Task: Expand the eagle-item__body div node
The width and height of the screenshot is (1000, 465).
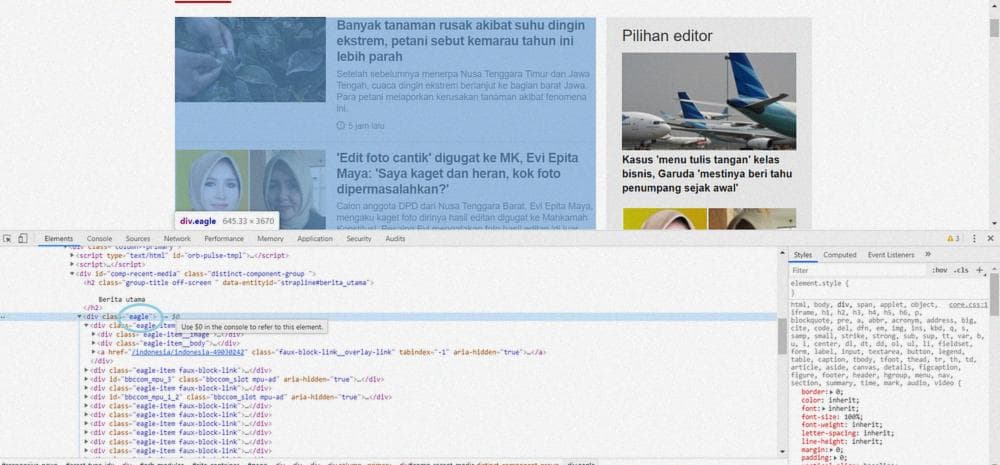Action: (94, 343)
